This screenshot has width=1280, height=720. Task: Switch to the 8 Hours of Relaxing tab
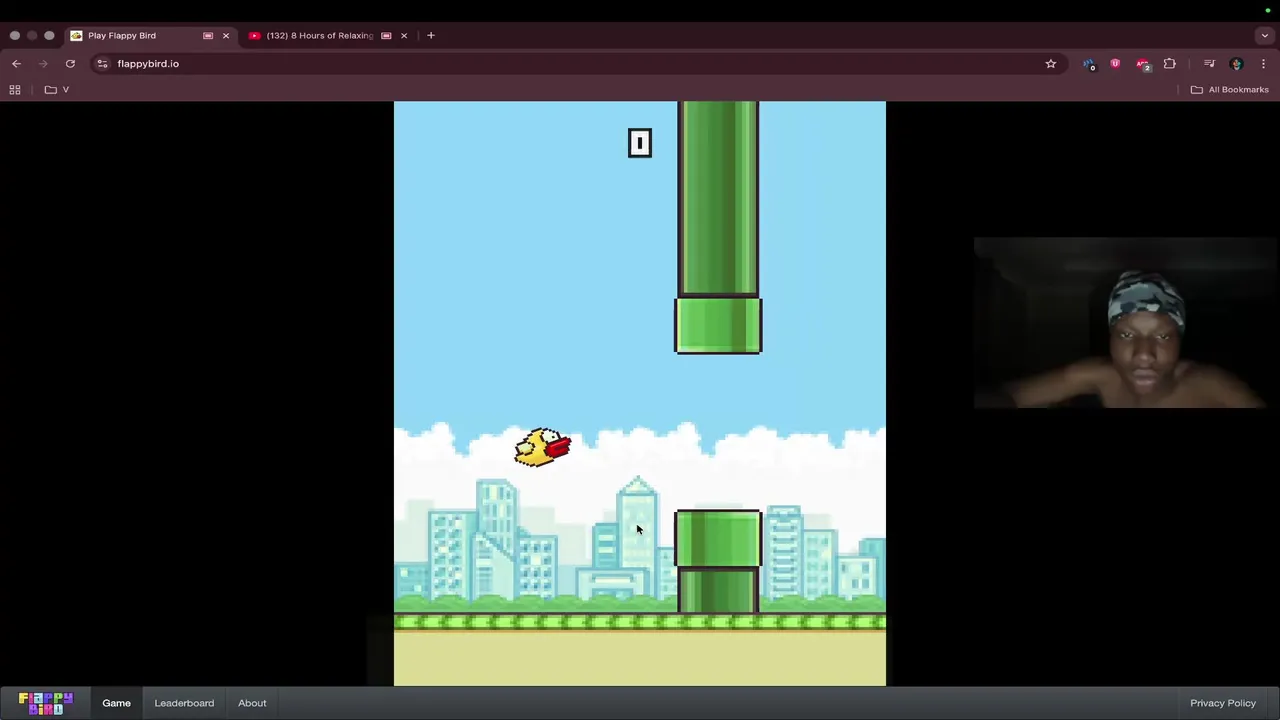(x=328, y=35)
